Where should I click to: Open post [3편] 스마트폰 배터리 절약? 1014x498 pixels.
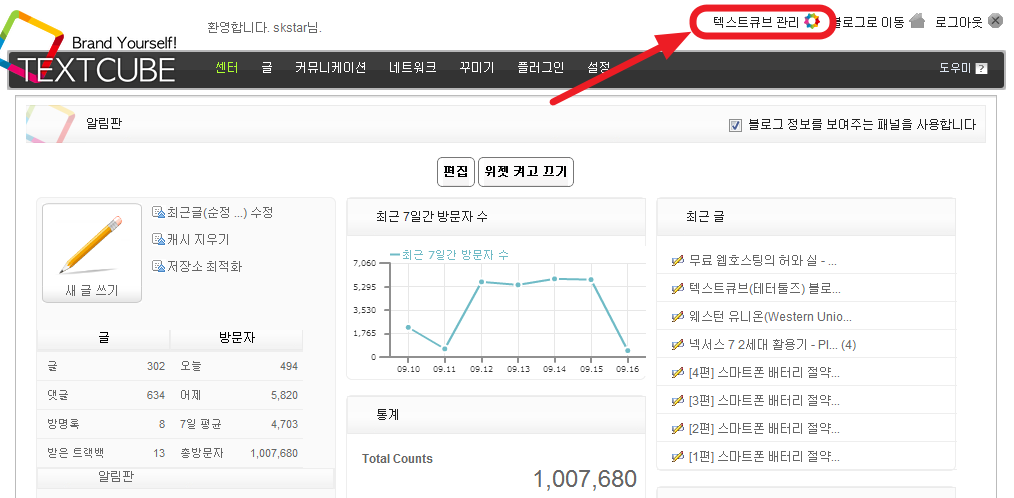[x=764, y=400]
